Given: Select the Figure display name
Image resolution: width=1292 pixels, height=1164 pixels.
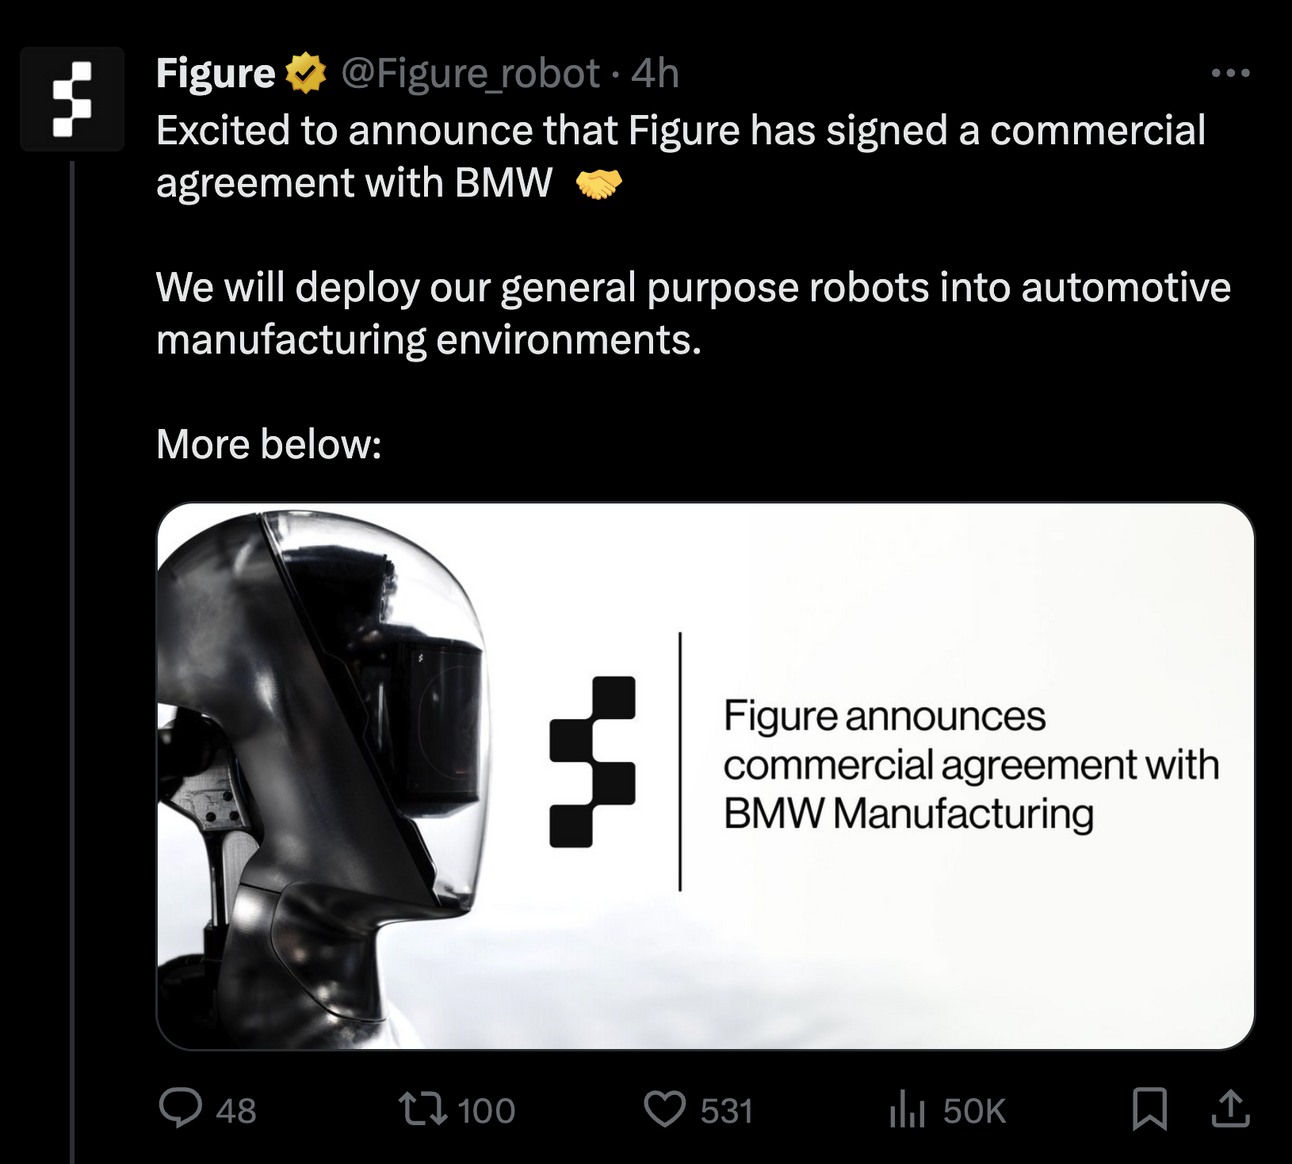Looking at the screenshot, I should click(x=214, y=71).
